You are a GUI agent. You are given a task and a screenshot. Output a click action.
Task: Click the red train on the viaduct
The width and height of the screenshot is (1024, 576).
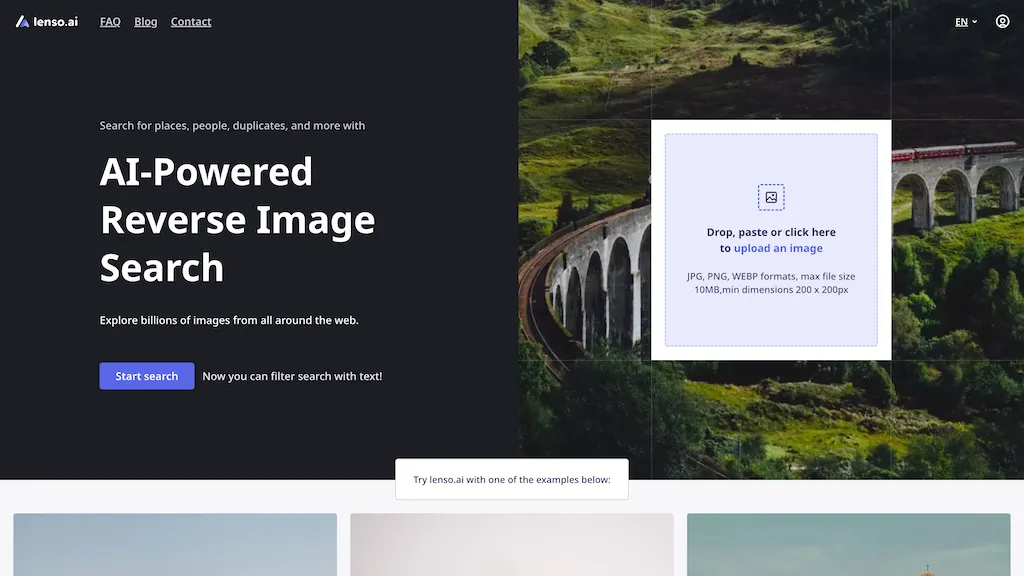point(952,151)
